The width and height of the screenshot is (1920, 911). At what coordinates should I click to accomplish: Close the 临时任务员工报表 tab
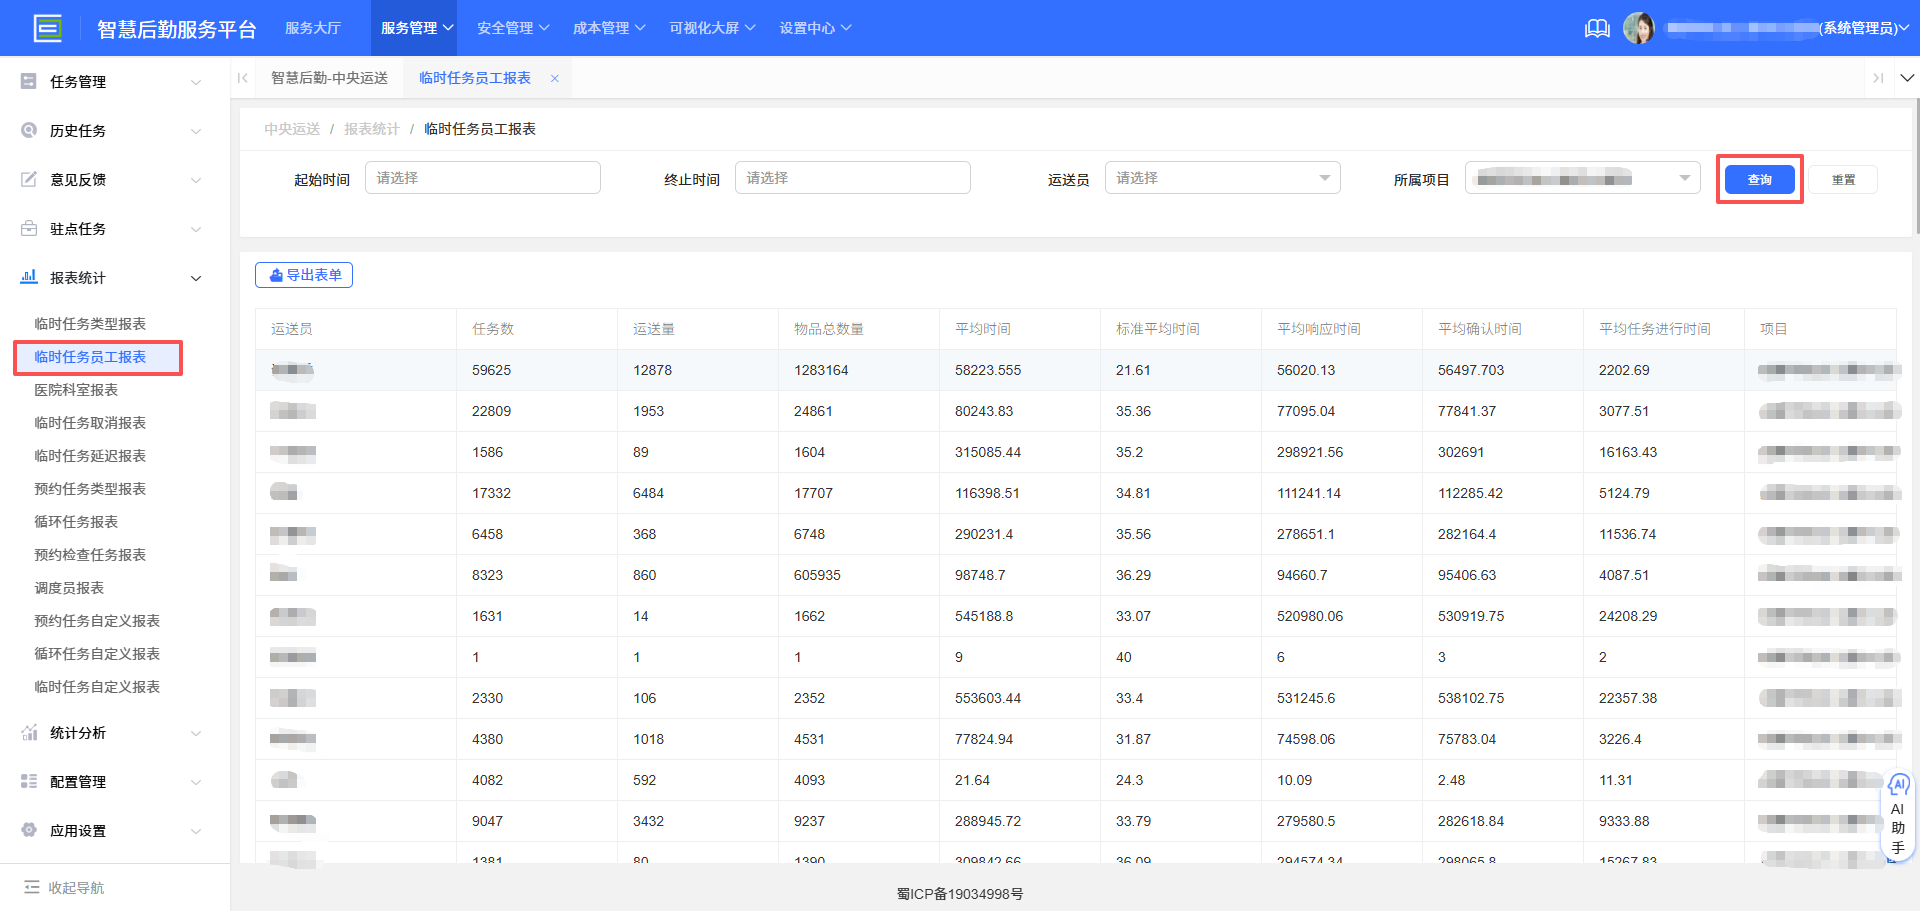click(x=555, y=77)
